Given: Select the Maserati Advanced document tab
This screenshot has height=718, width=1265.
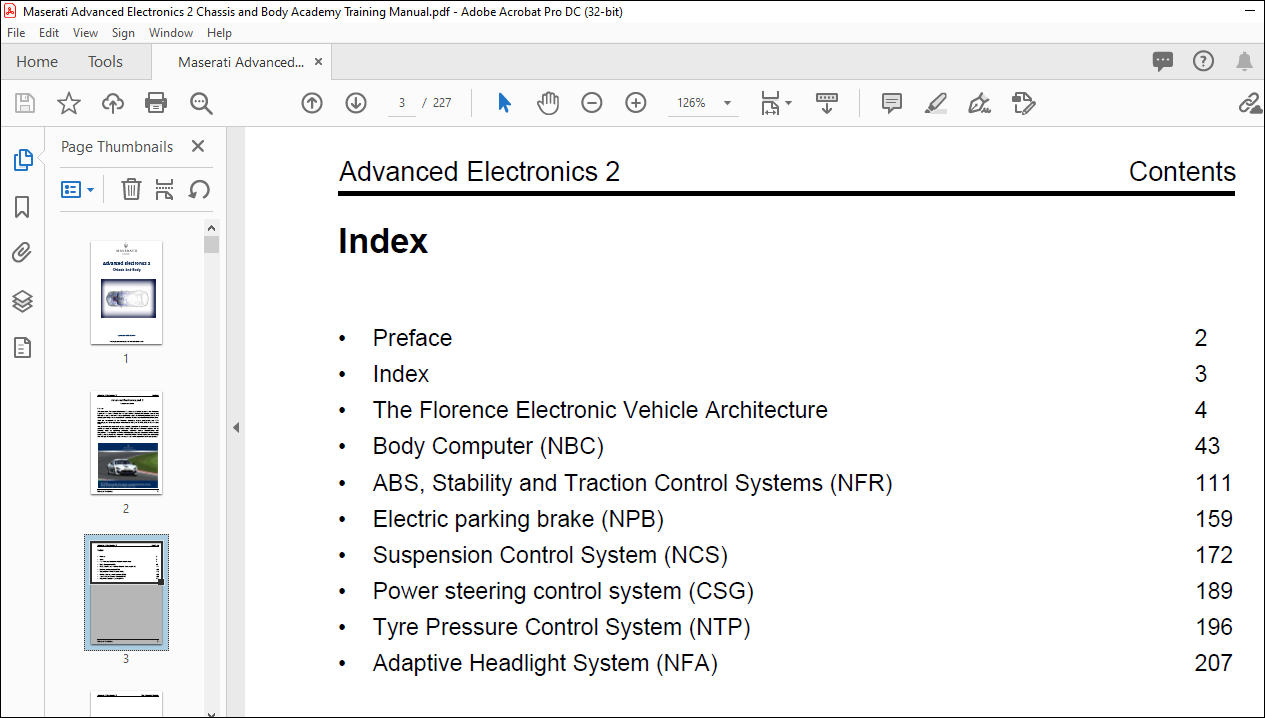Looking at the screenshot, I should coord(241,62).
